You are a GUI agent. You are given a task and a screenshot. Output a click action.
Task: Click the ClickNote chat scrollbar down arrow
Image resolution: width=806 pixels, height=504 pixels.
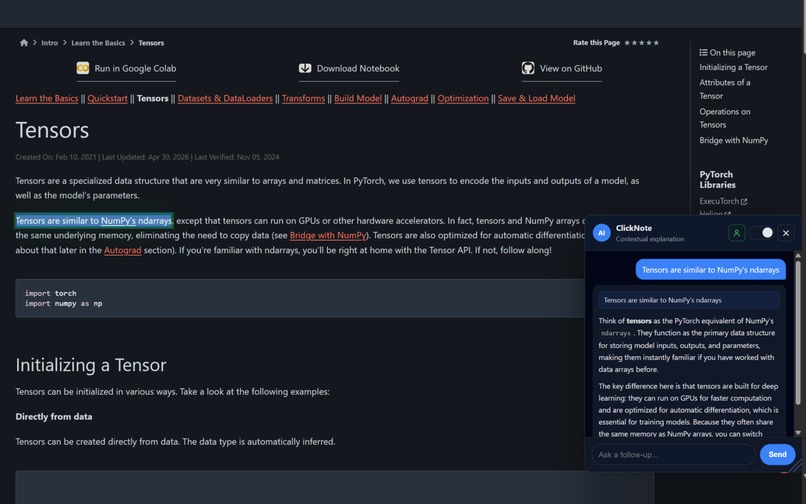click(x=798, y=433)
